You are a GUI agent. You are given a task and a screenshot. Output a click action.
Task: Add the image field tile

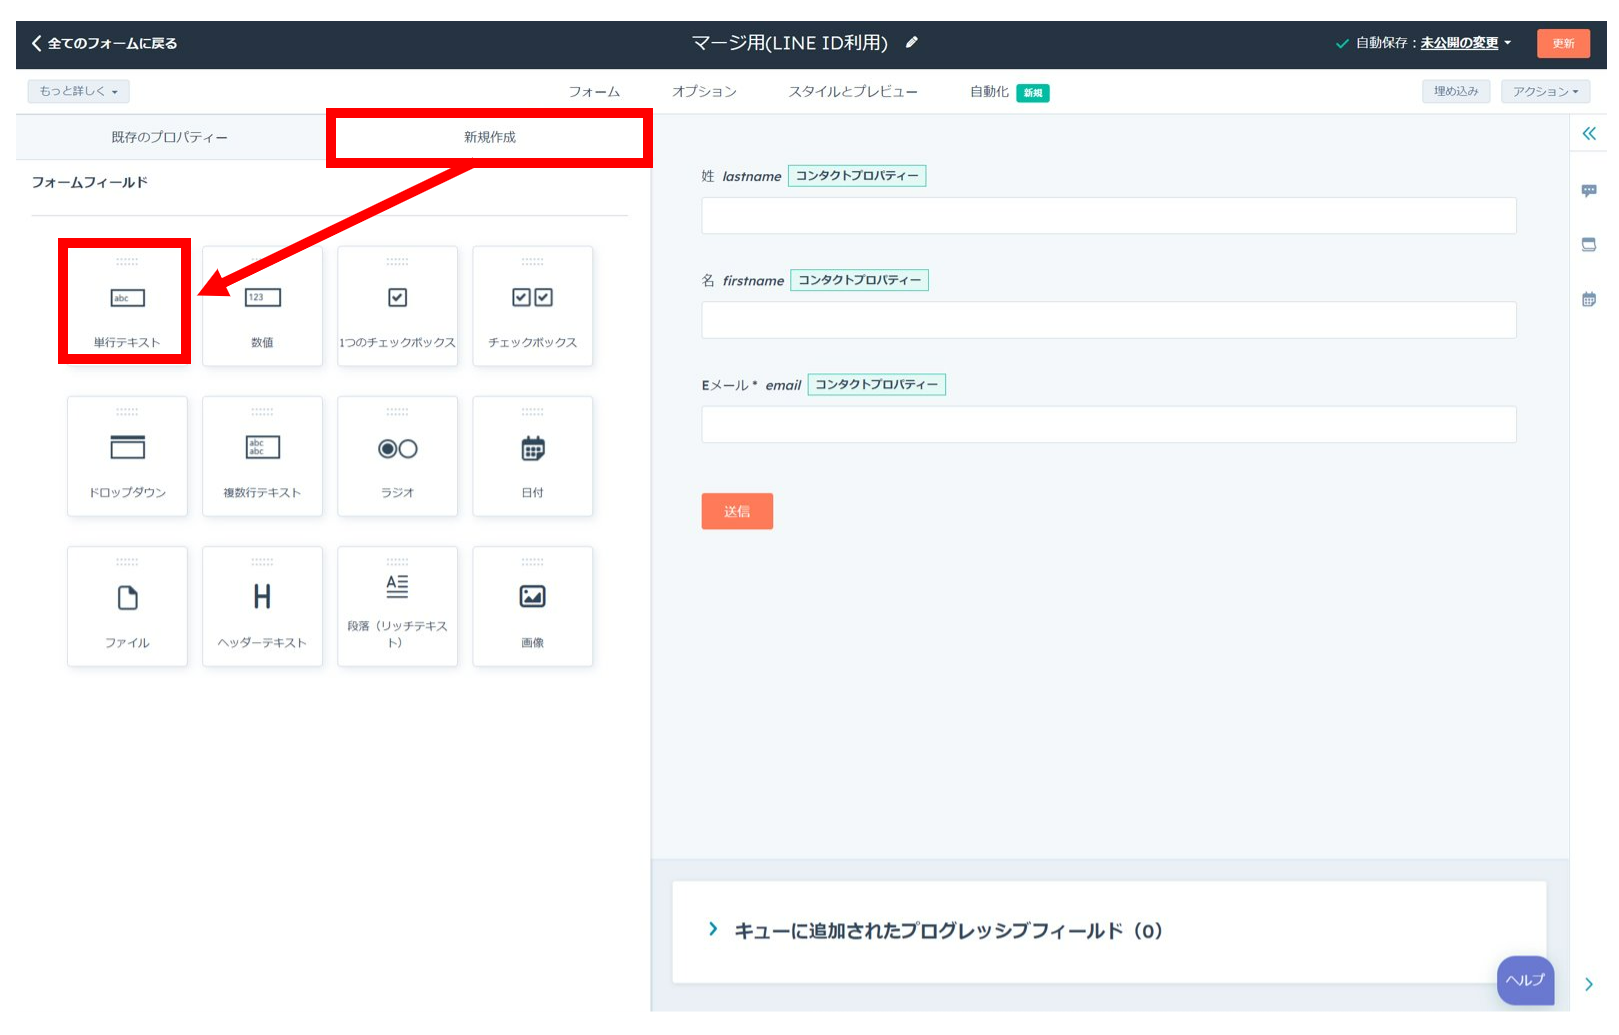(x=532, y=606)
